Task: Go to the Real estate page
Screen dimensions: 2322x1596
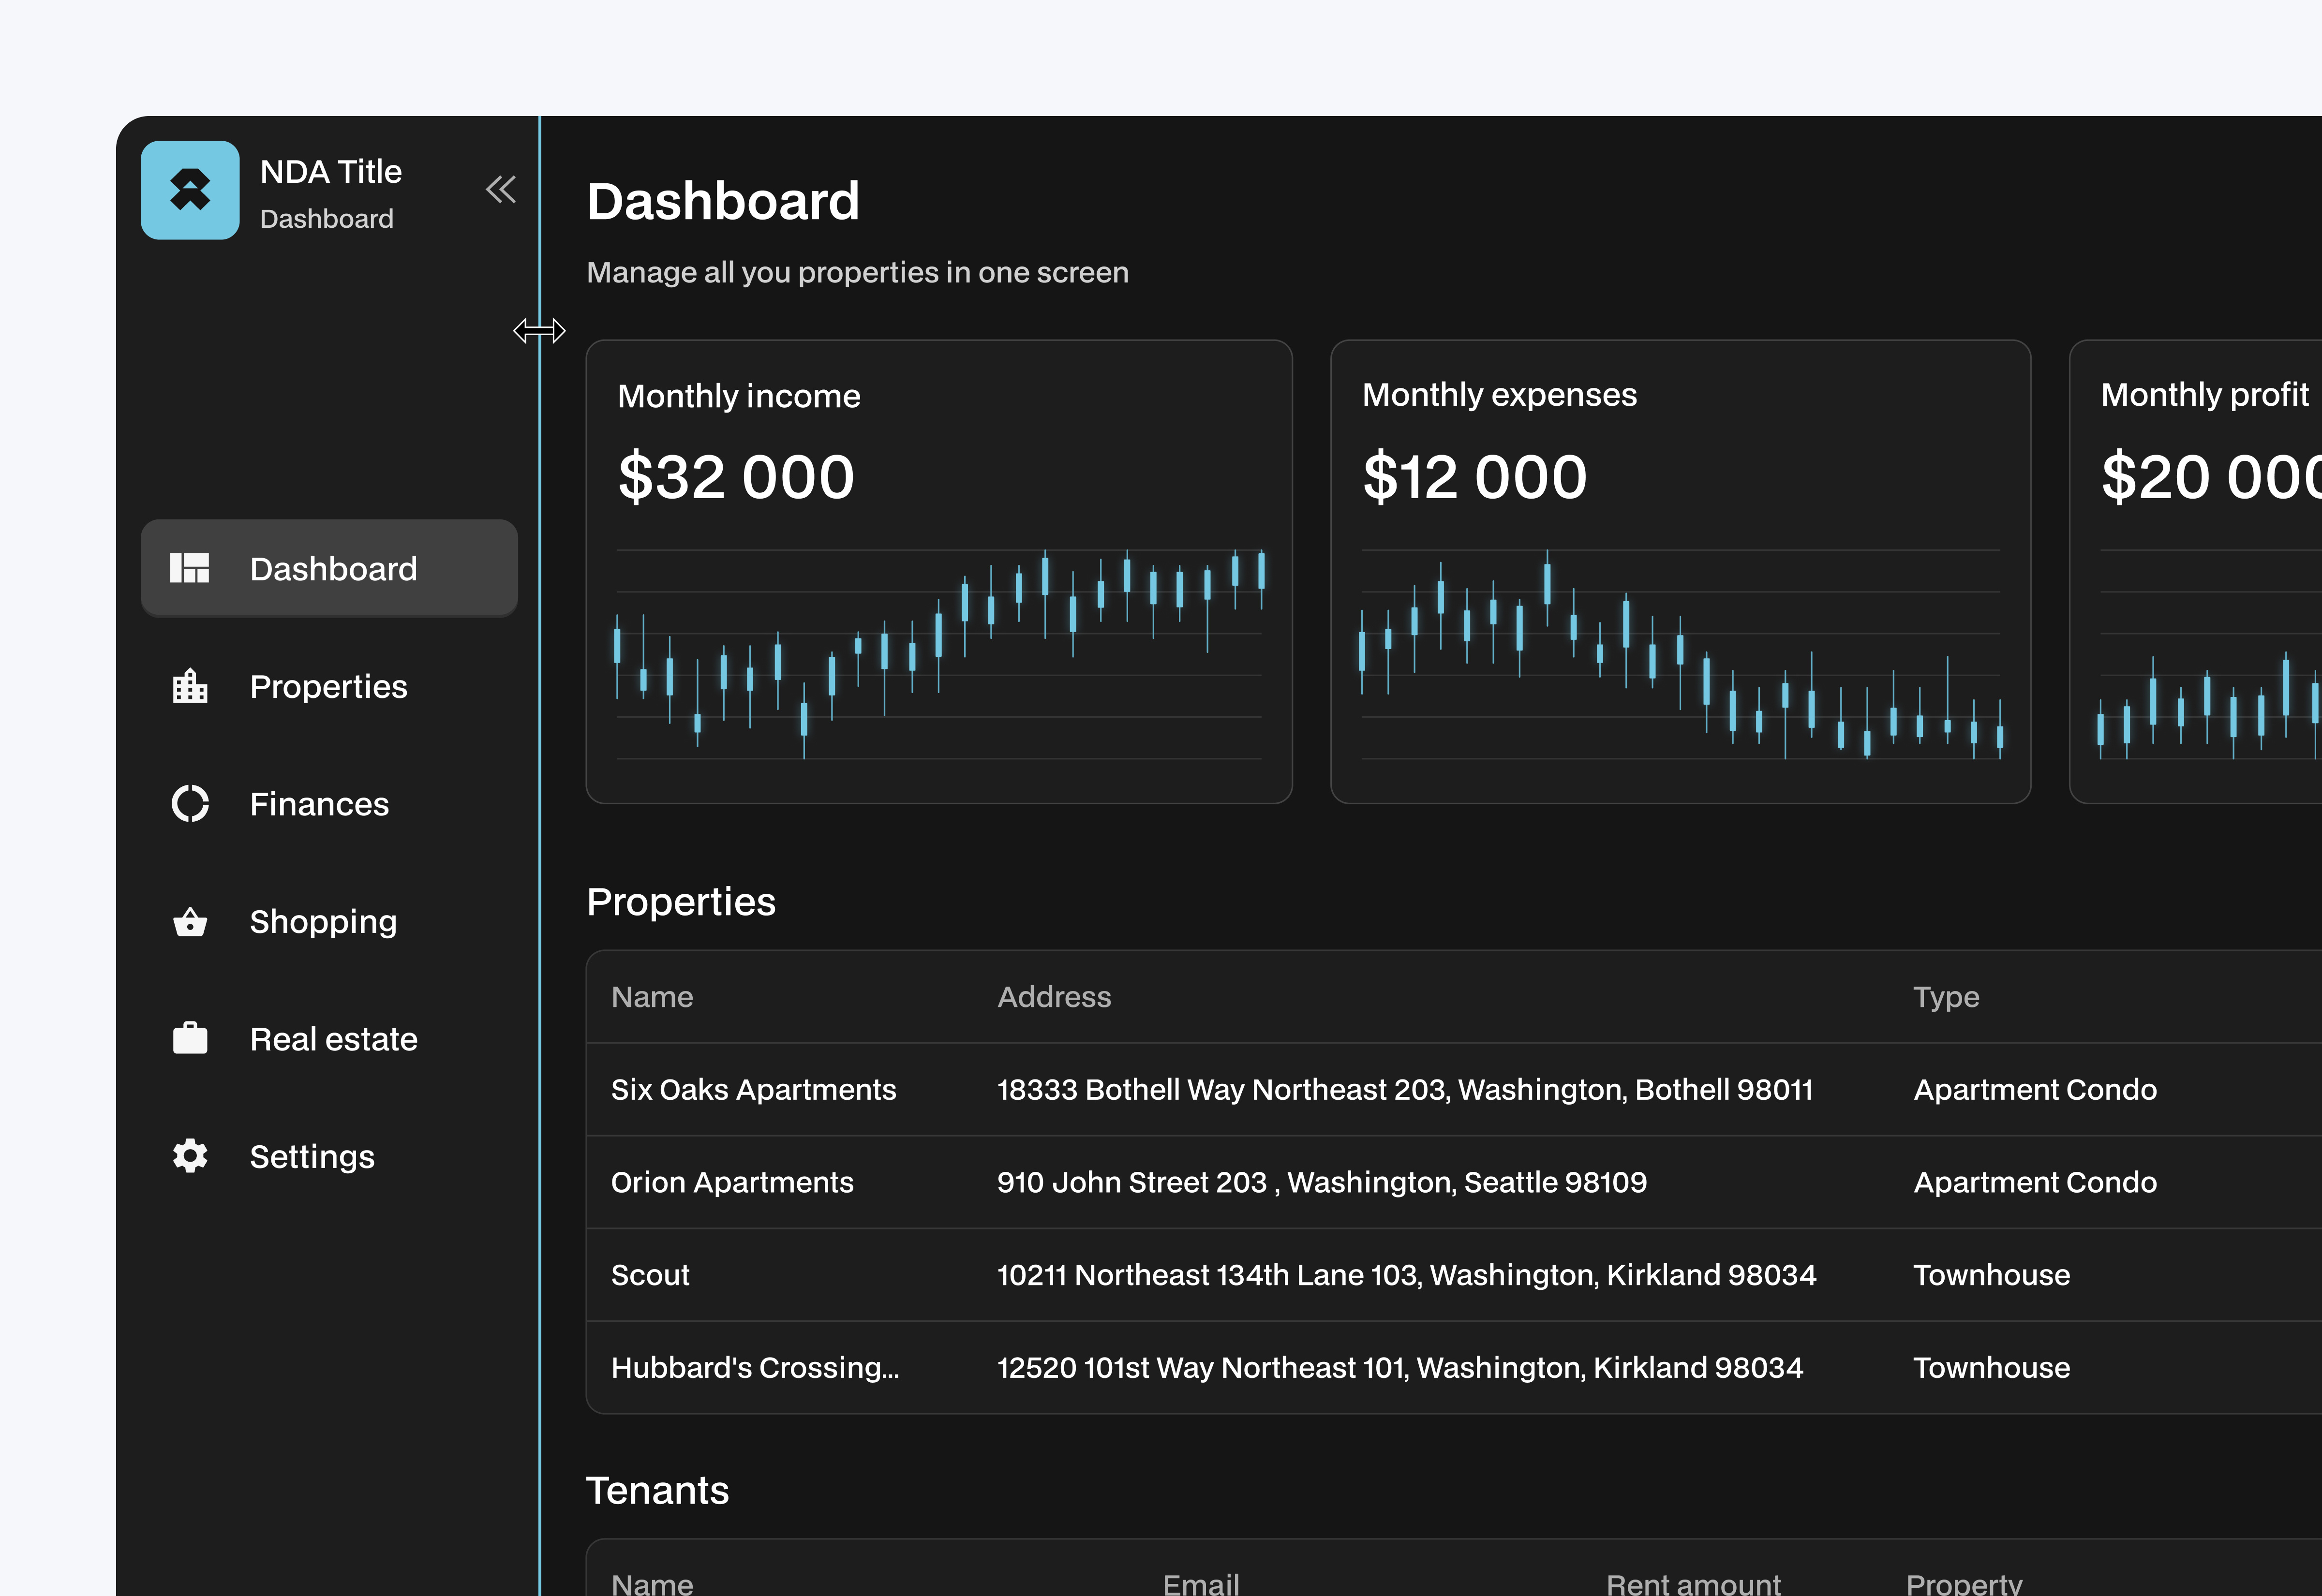Action: point(333,1038)
